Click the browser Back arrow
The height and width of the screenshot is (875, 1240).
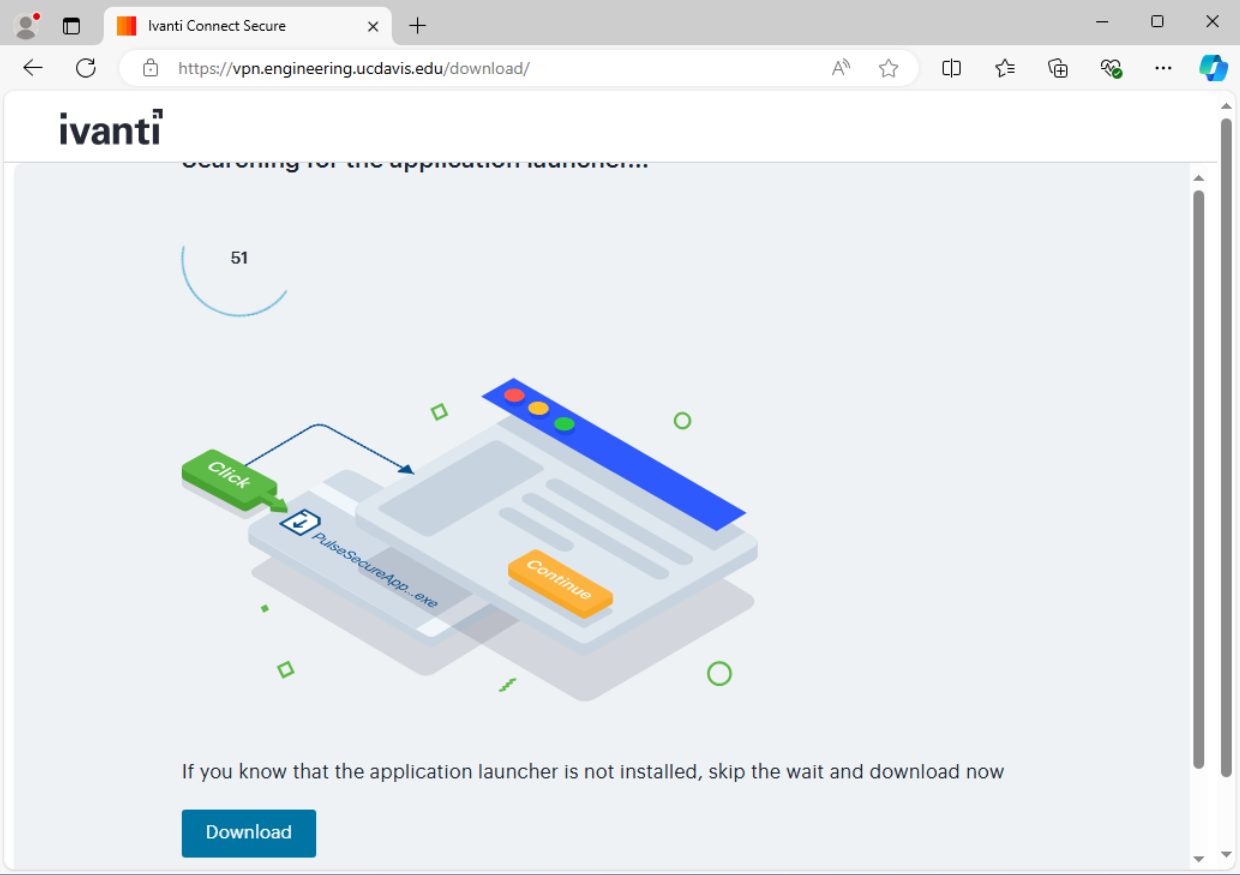pyautogui.click(x=32, y=68)
